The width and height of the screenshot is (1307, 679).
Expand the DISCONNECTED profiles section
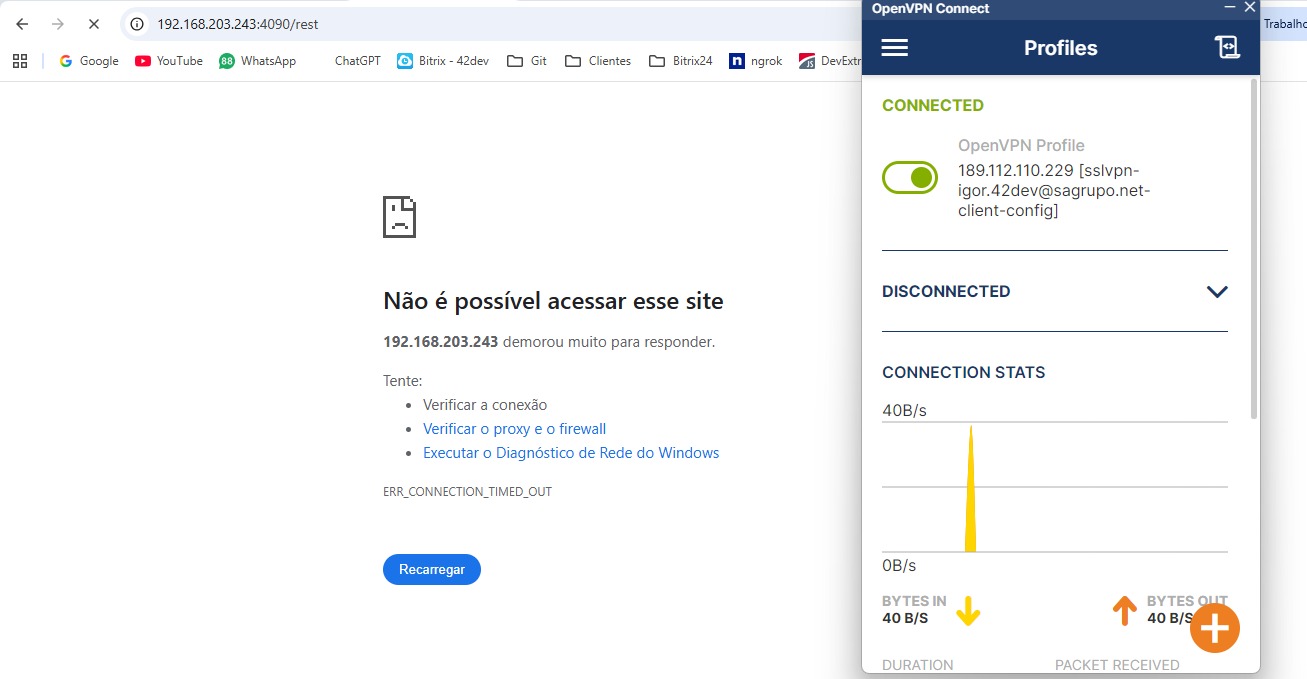(1216, 292)
